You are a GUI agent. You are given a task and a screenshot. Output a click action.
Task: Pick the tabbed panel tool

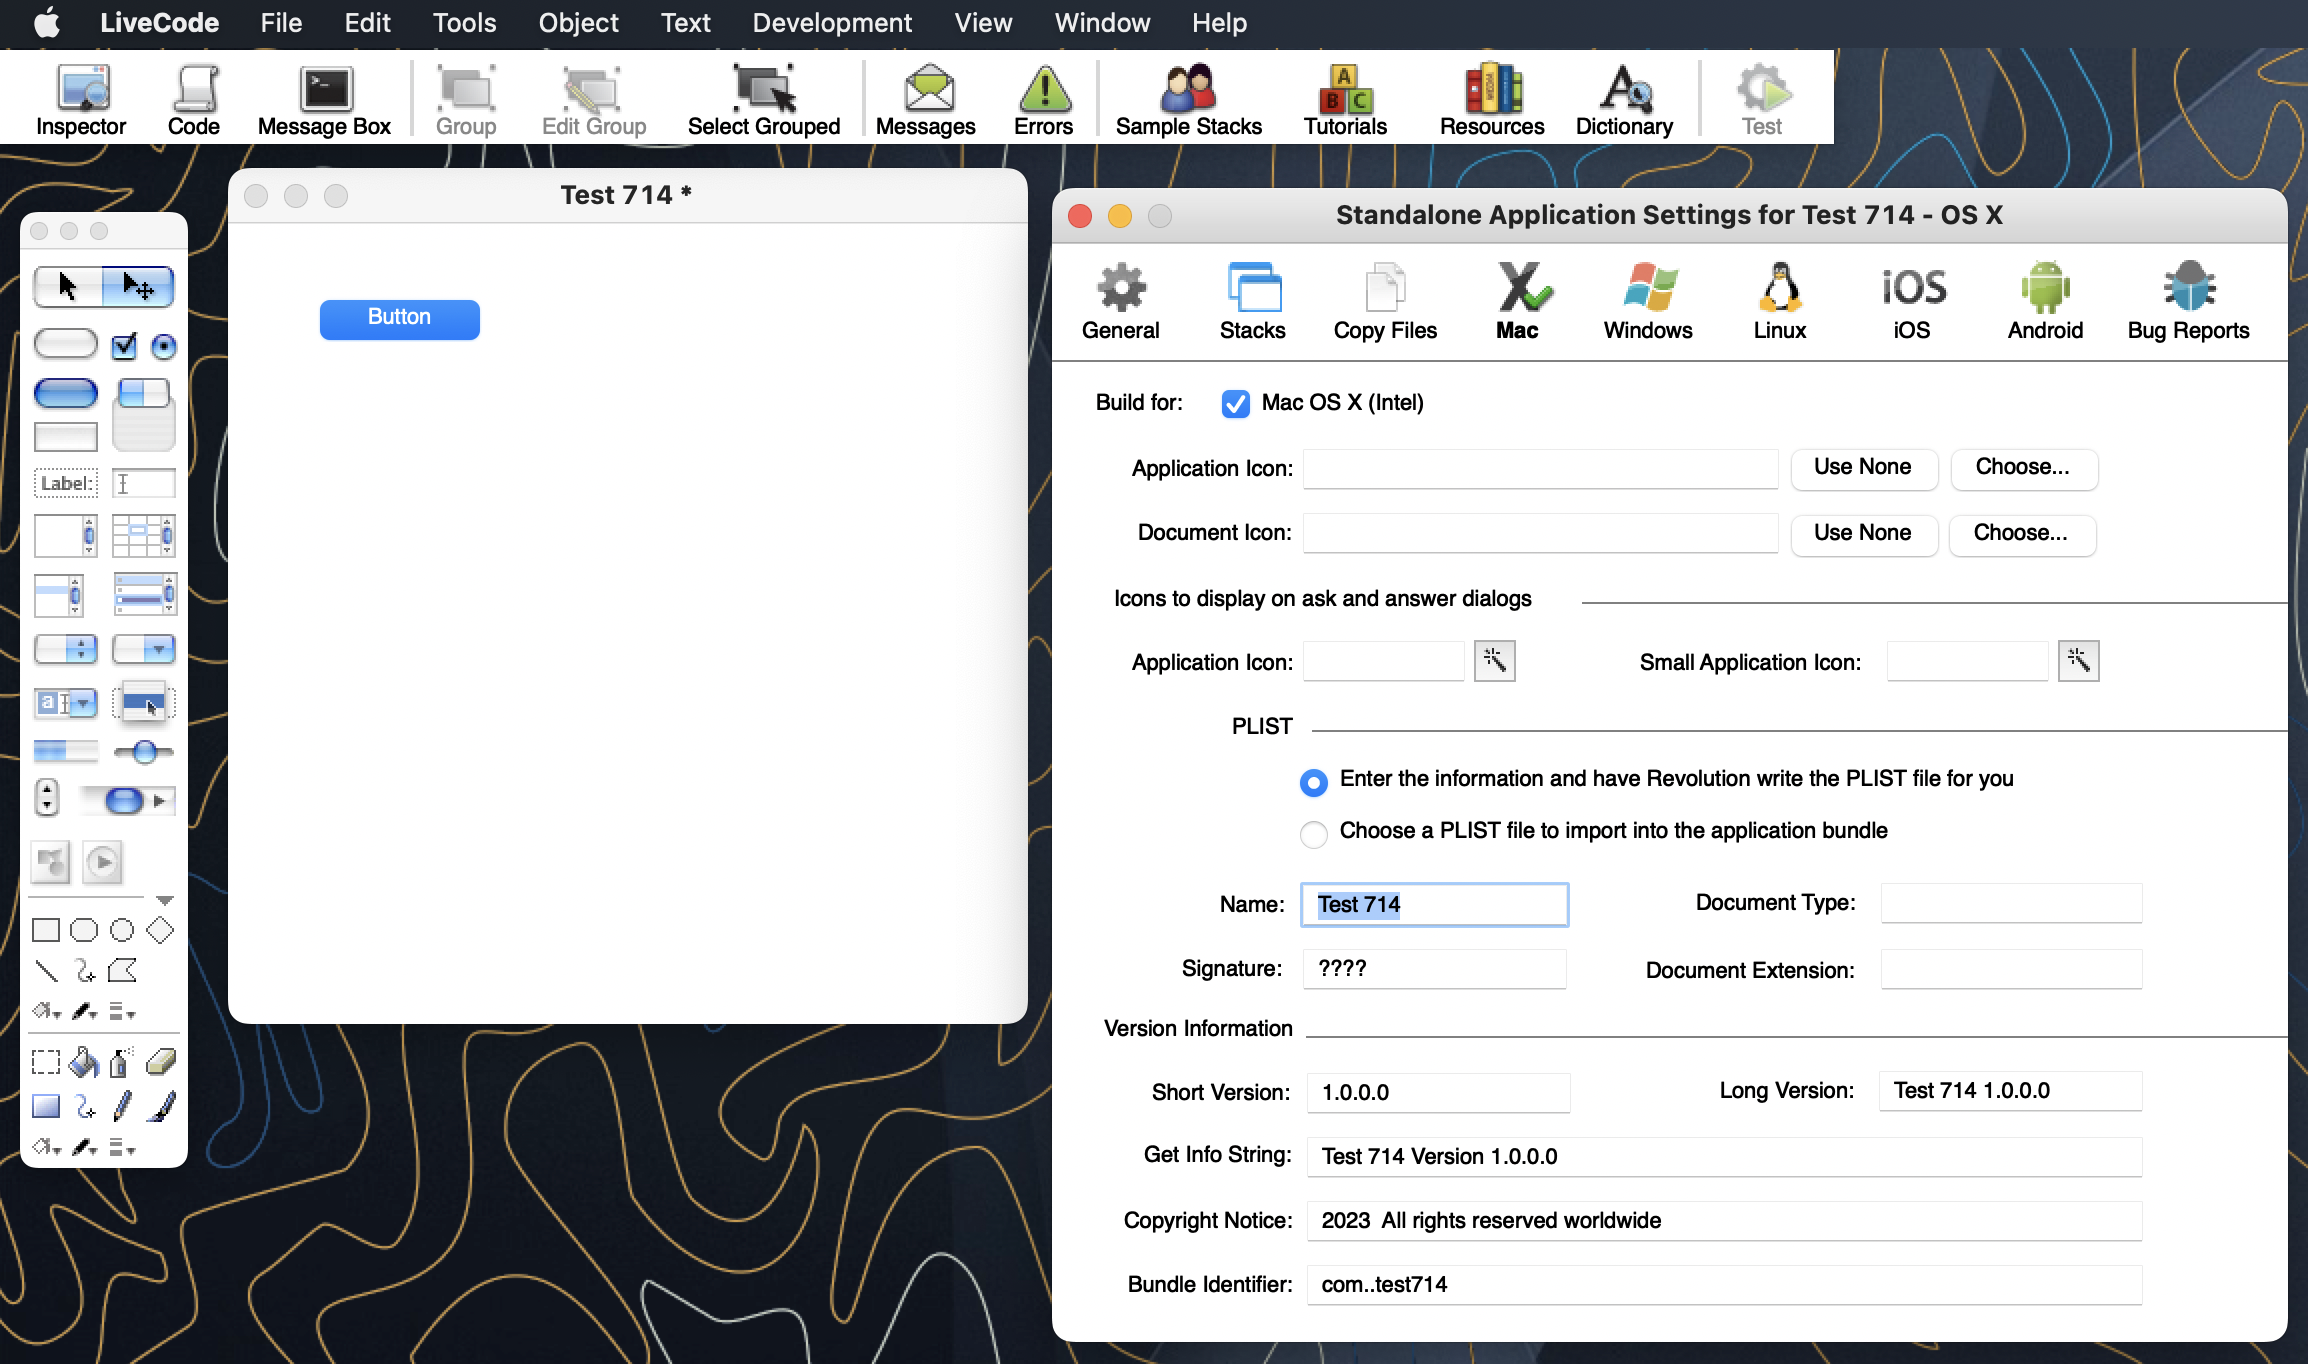click(x=144, y=414)
